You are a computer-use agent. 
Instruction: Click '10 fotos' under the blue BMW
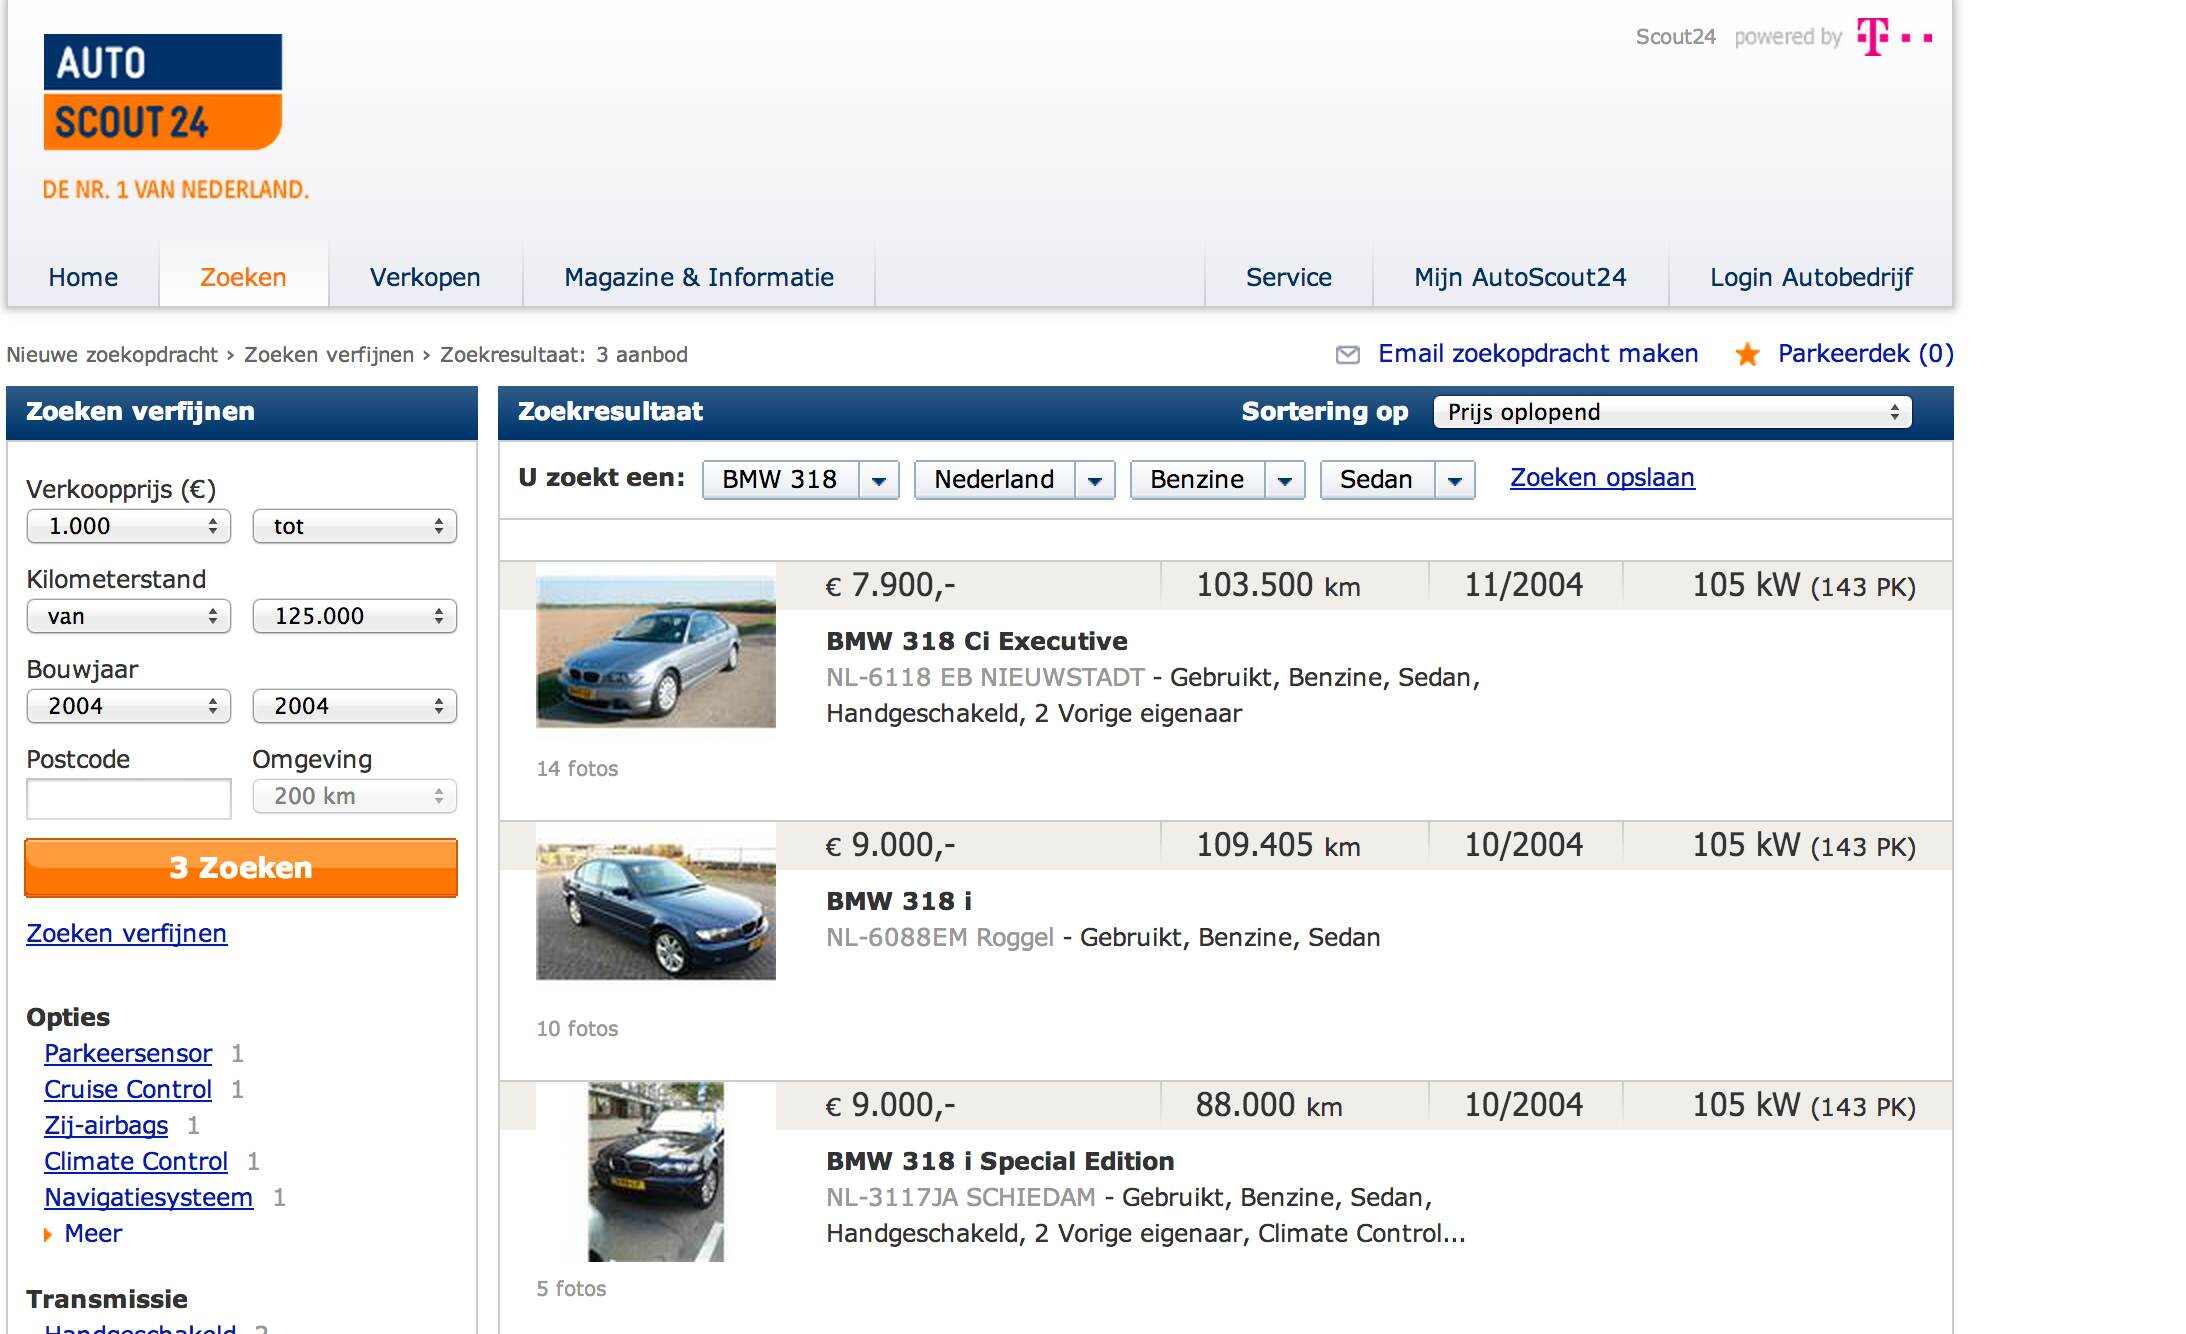pos(577,1029)
